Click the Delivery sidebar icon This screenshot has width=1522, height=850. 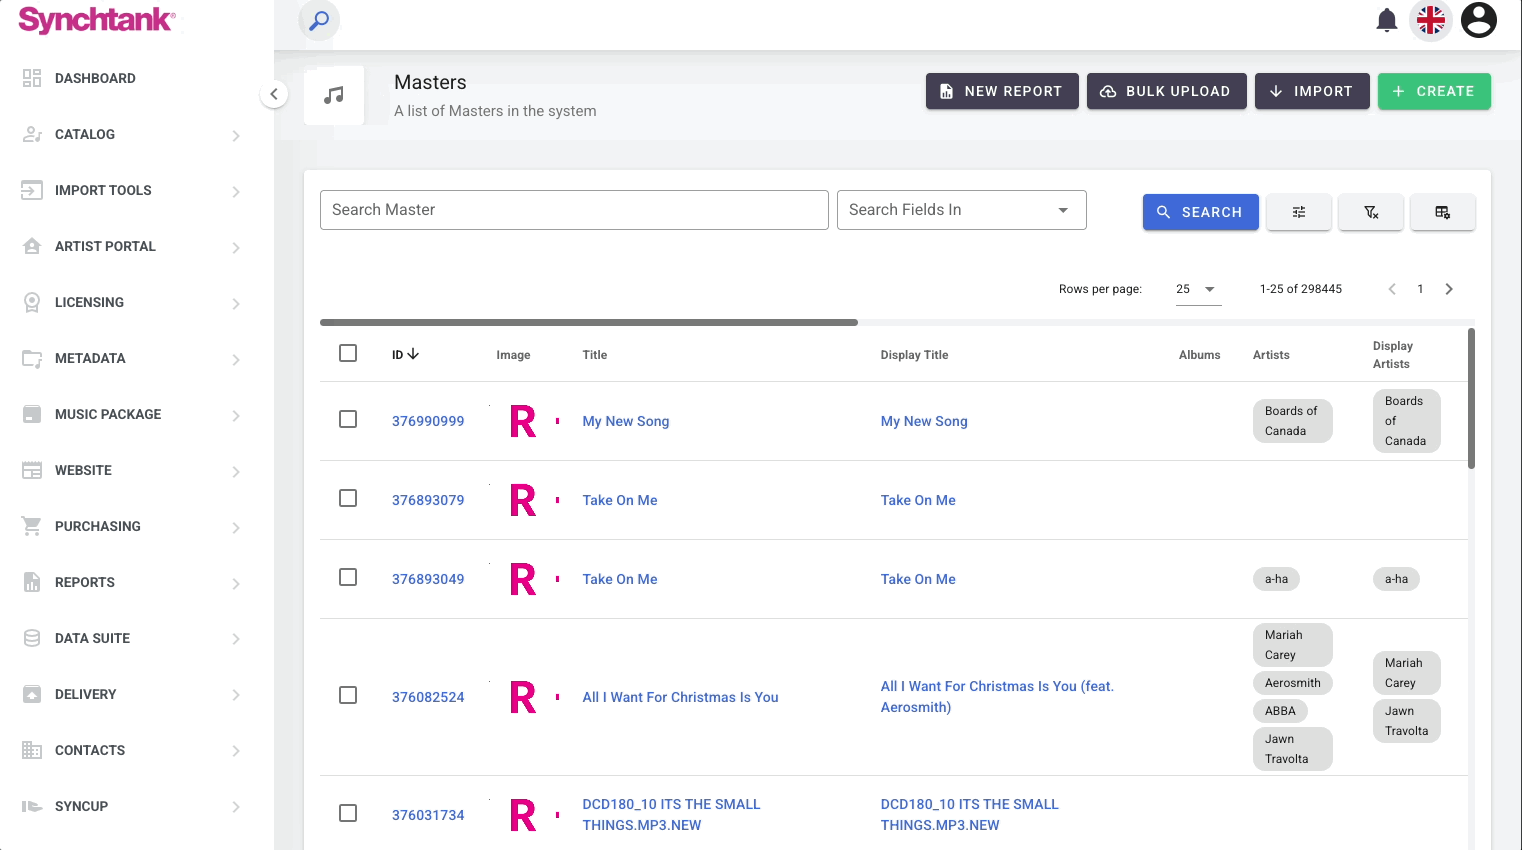[x=32, y=694]
